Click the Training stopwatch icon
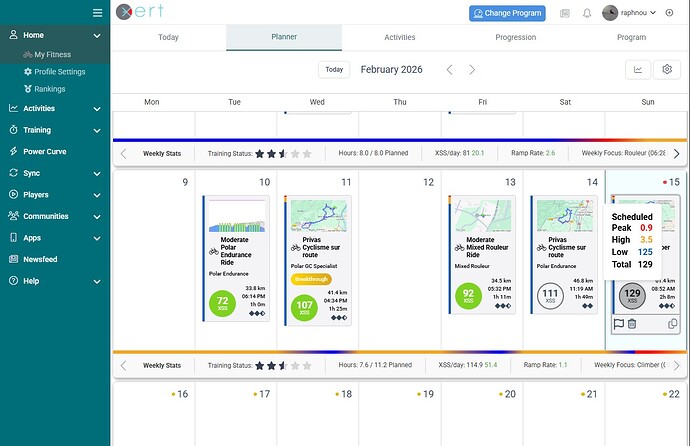Image resolution: width=690 pixels, height=446 pixels. coord(14,130)
